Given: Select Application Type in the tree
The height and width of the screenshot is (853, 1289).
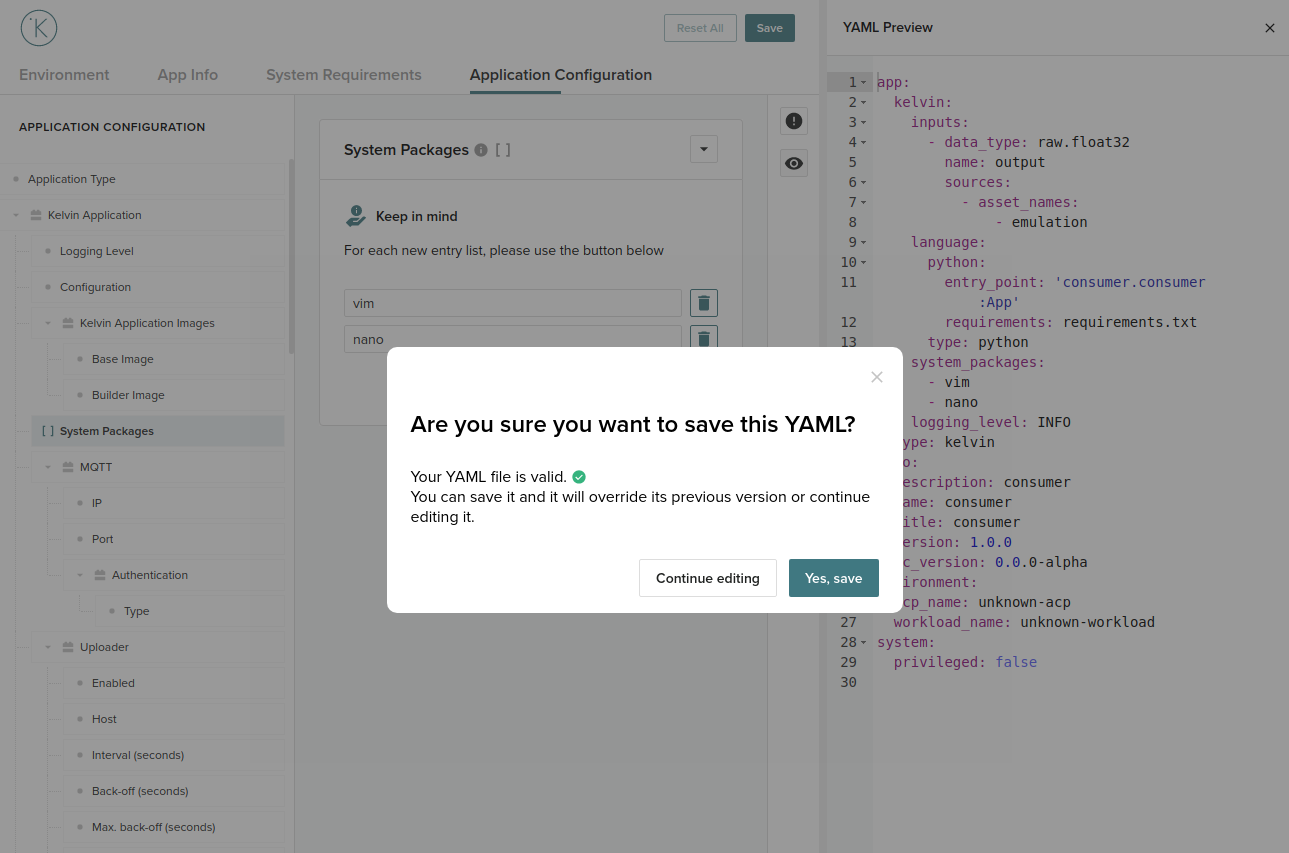Looking at the screenshot, I should pos(72,179).
